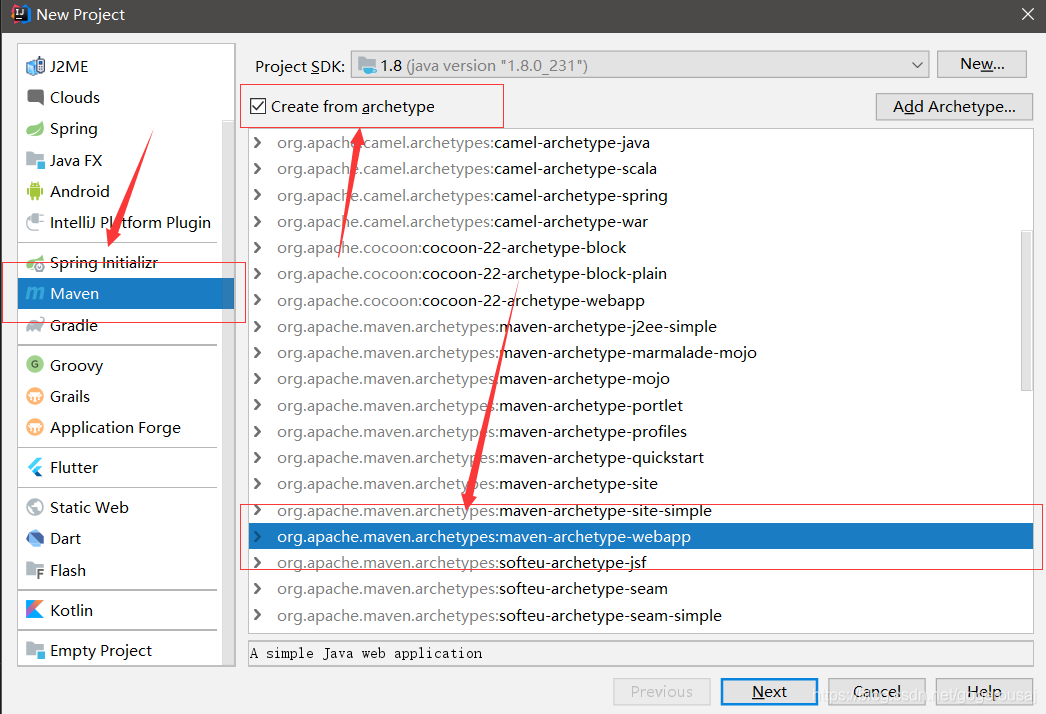Viewport: 1046px width, 714px height.
Task: Click the Clouds project type icon
Action: tap(35, 97)
